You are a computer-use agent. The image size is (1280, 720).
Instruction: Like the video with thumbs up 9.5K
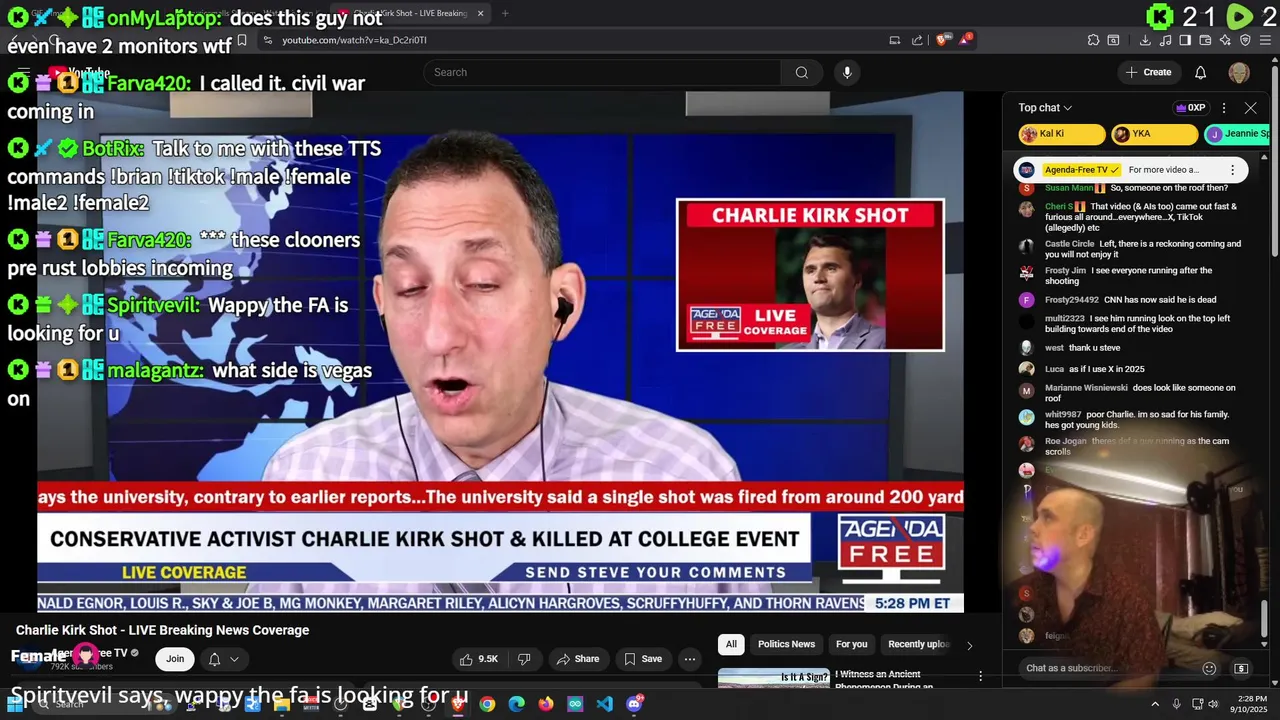click(x=478, y=659)
